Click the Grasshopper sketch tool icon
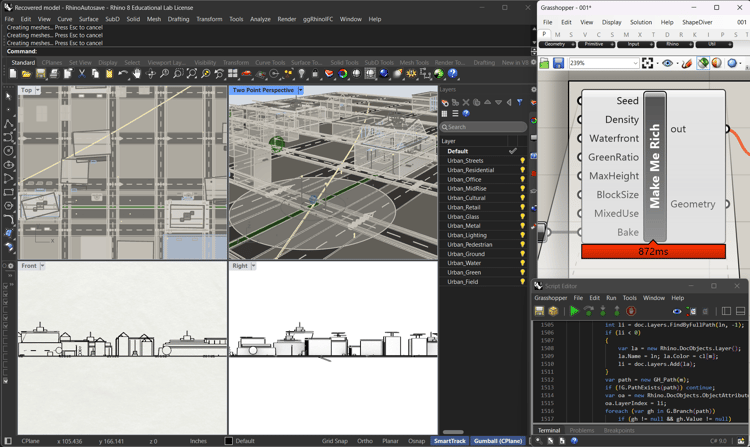Image resolution: width=750 pixels, height=447 pixels. coord(686,63)
